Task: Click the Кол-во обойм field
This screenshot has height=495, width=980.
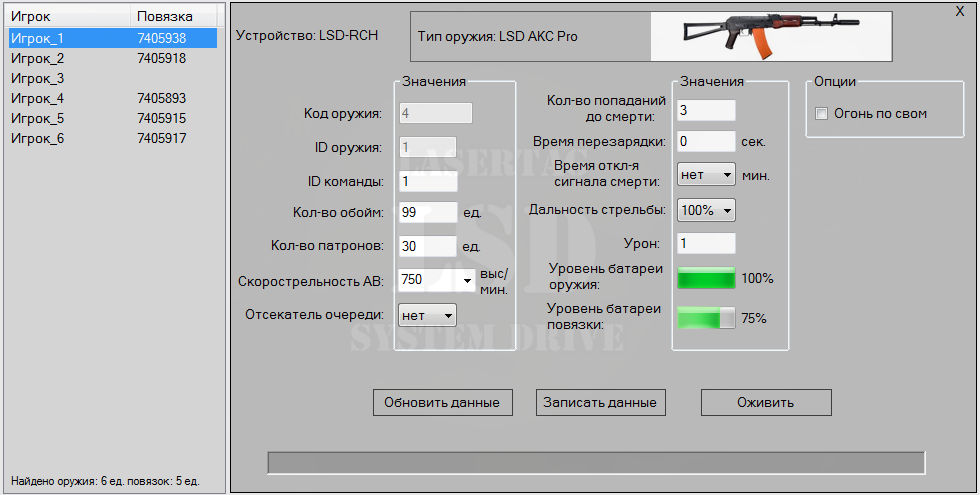Action: point(428,212)
